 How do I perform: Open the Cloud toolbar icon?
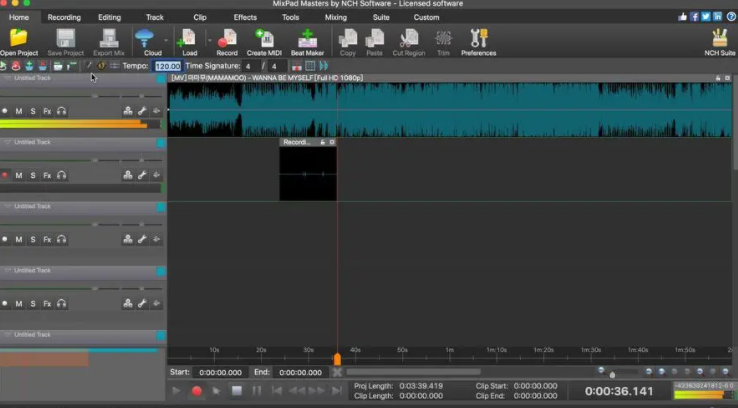(x=144, y=38)
